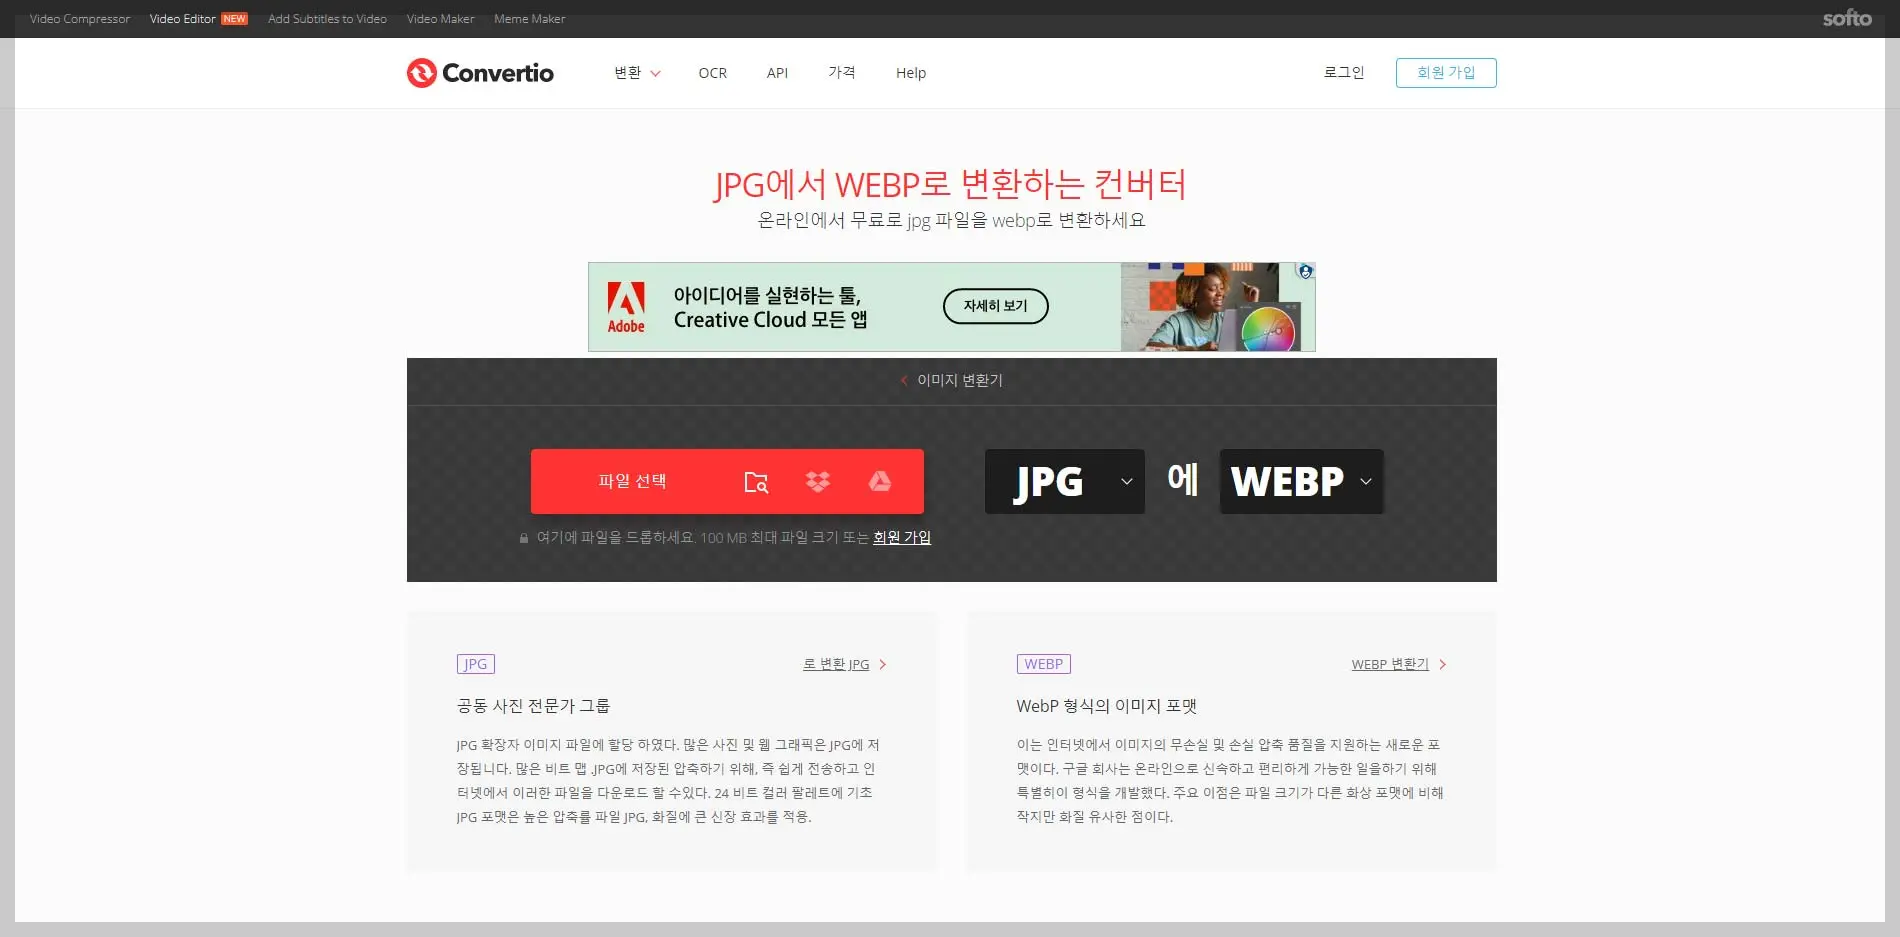This screenshot has height=937, width=1900.
Task: Expand the 변환 menu in header
Action: point(637,73)
